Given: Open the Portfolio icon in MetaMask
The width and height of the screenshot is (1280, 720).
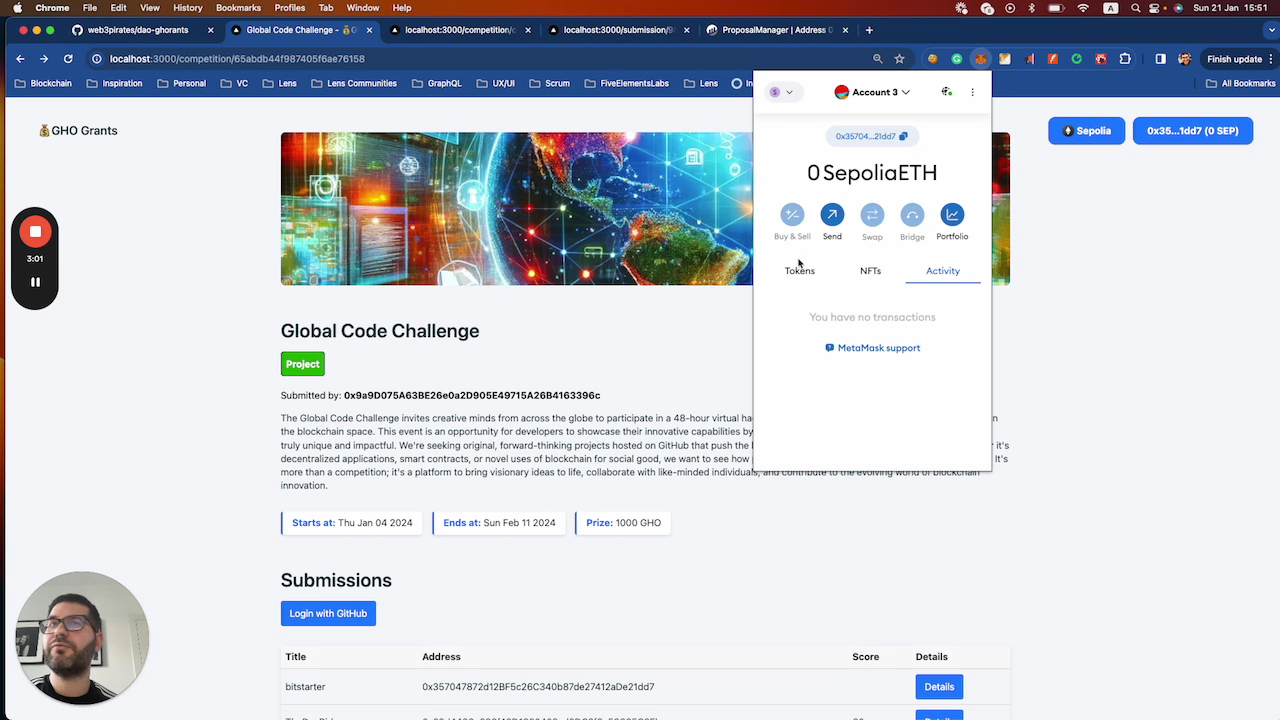Looking at the screenshot, I should pos(952,215).
